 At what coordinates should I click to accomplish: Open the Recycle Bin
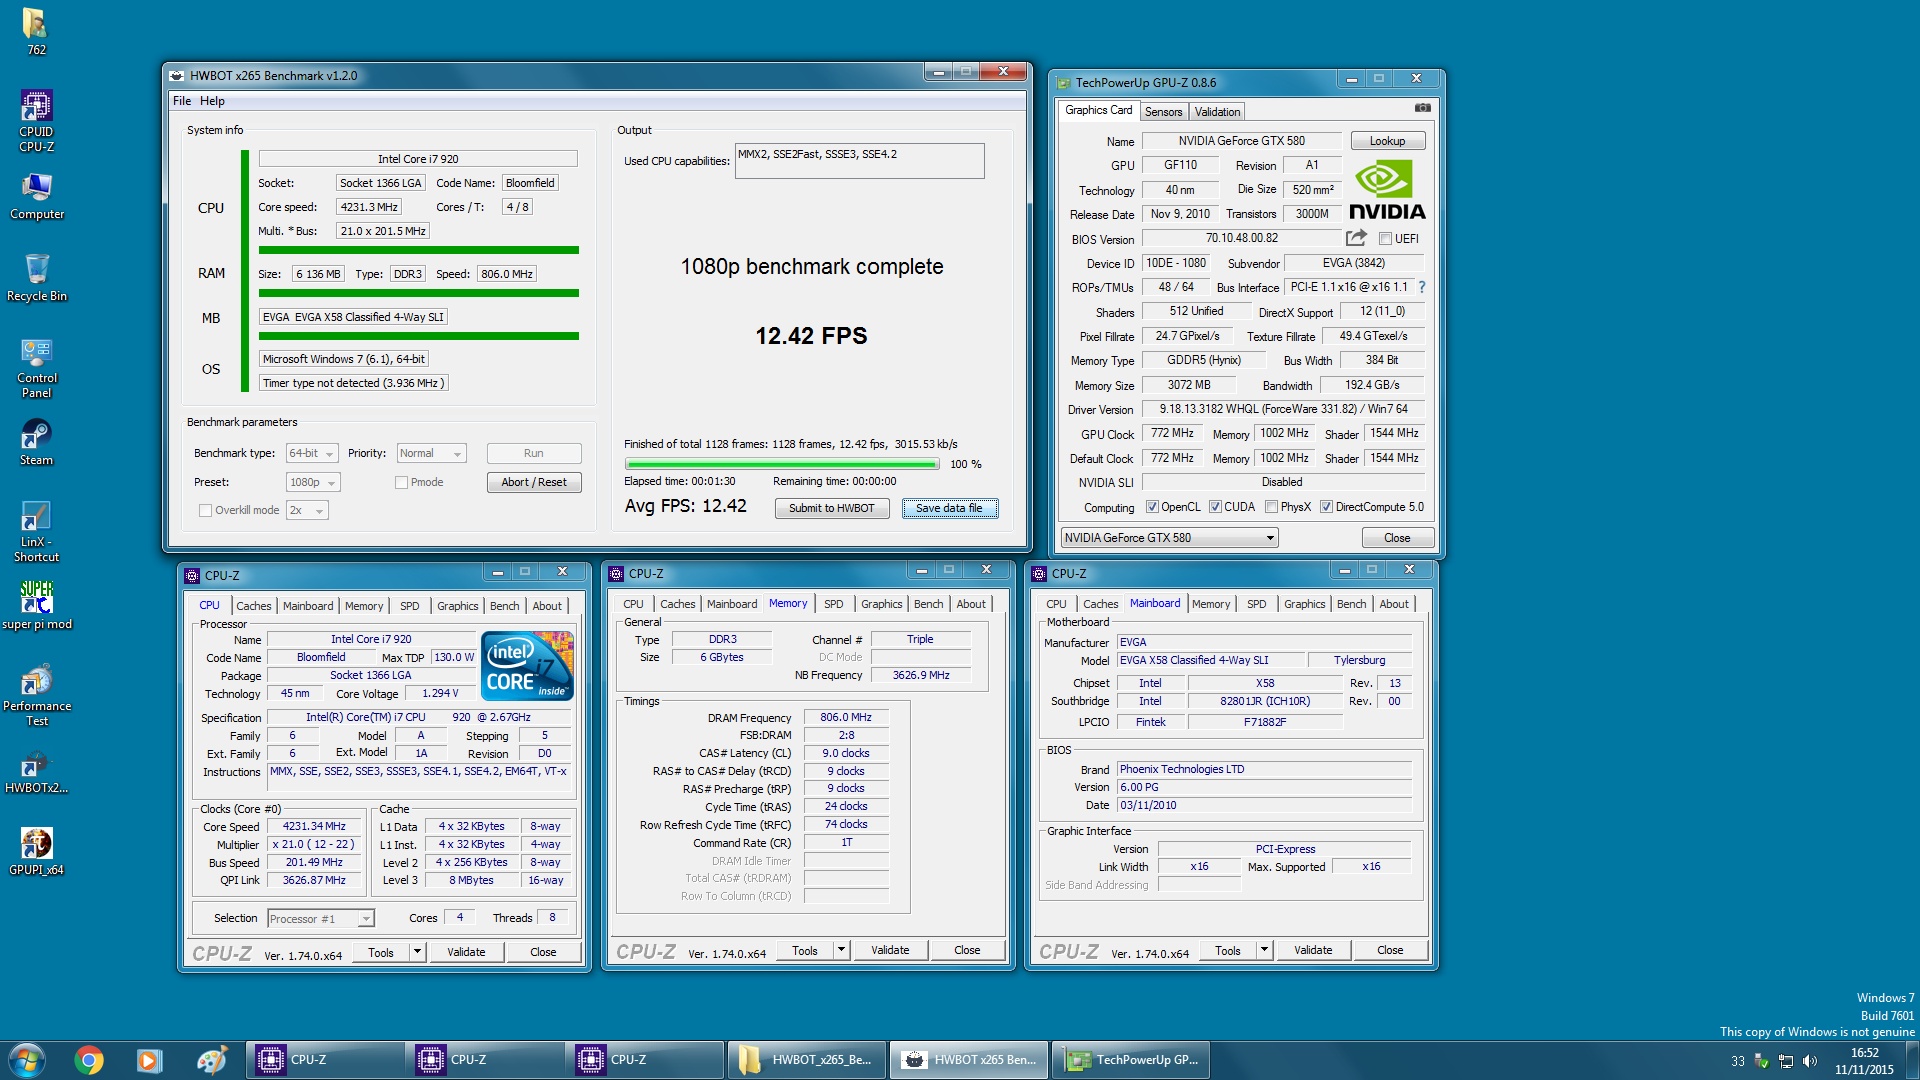36,278
